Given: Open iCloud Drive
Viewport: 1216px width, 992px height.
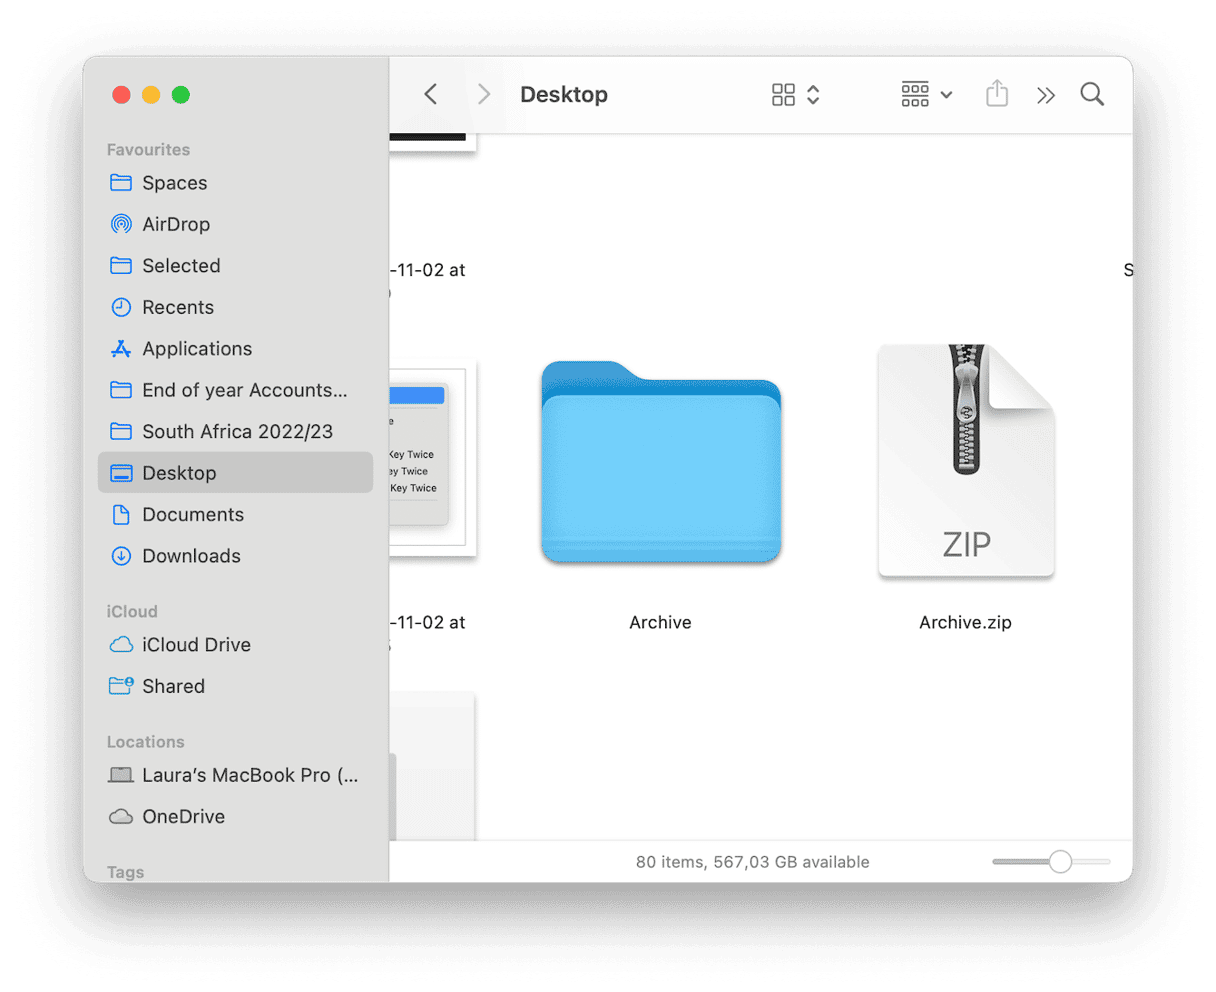Looking at the screenshot, I should [x=196, y=645].
